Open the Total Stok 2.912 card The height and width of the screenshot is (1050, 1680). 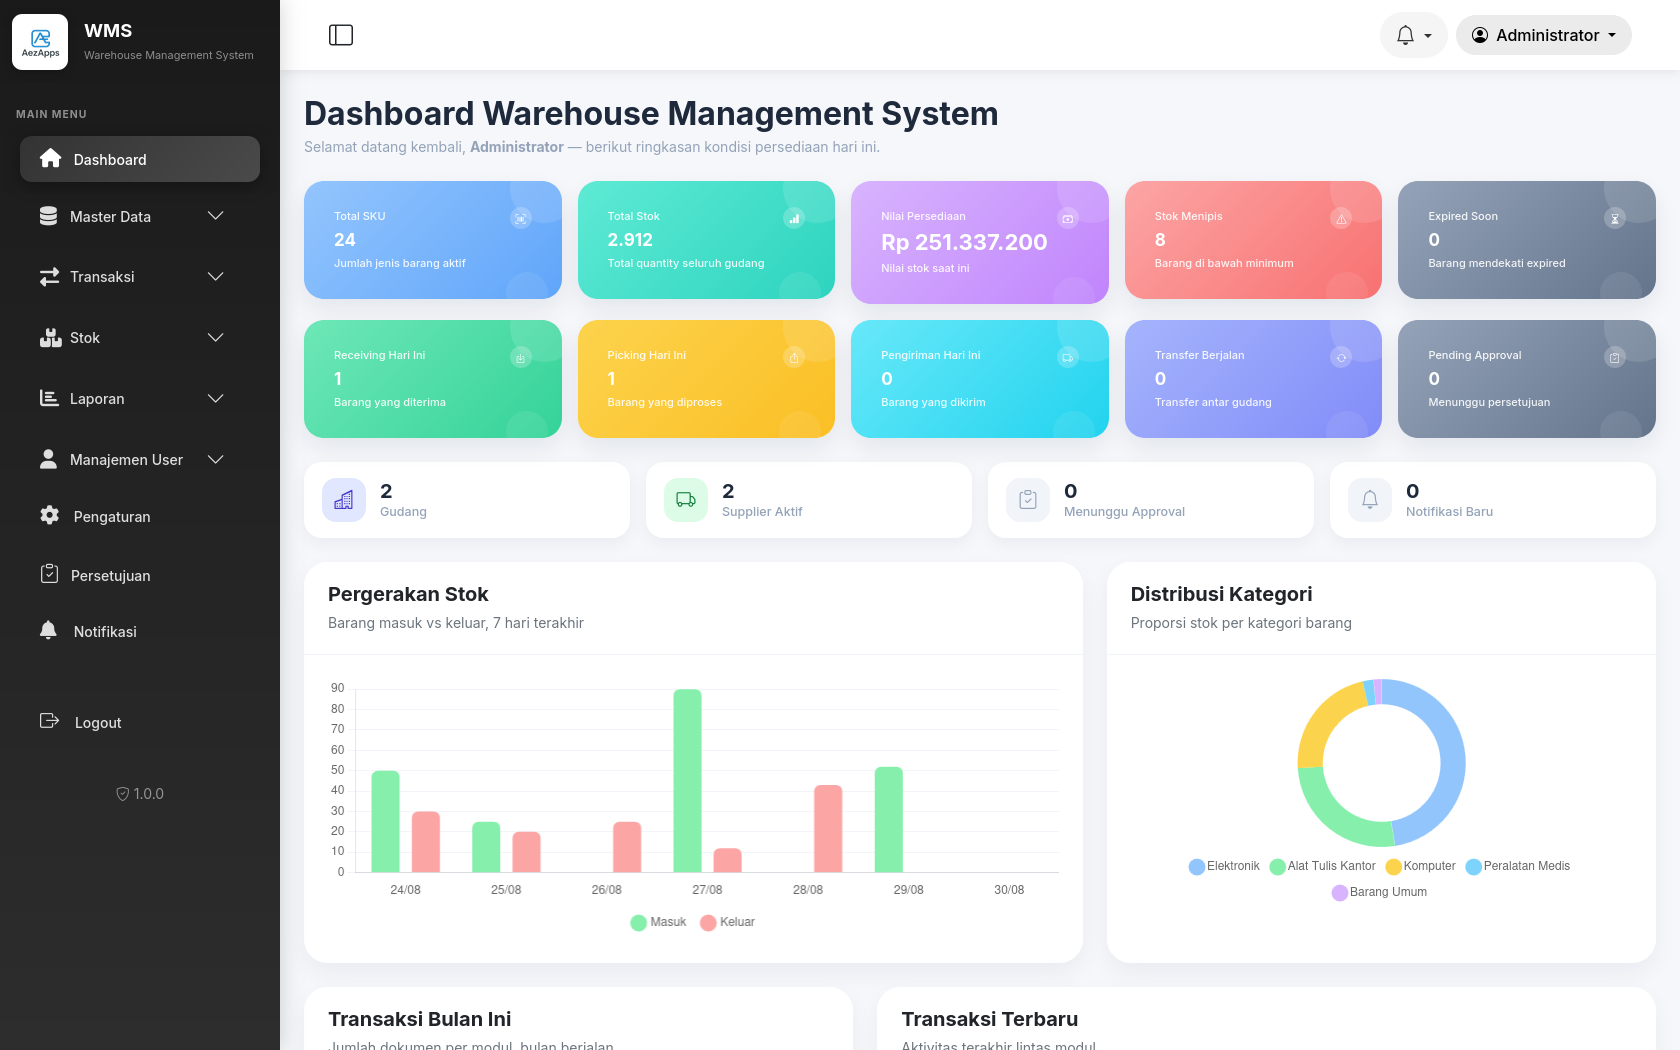tap(706, 240)
